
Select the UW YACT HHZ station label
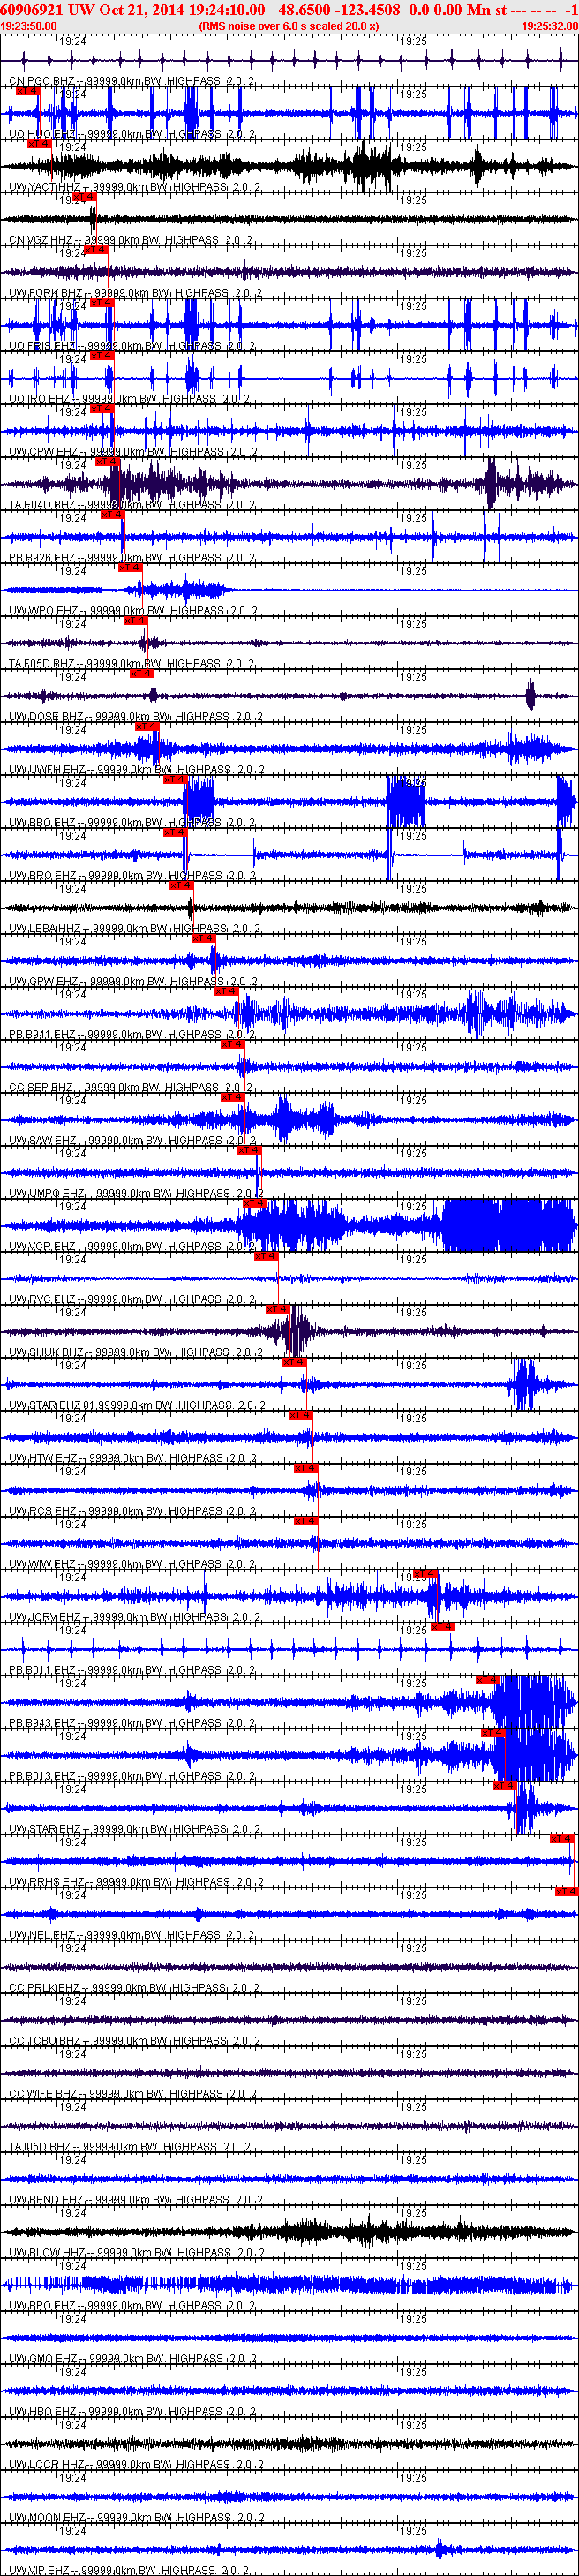[134, 187]
